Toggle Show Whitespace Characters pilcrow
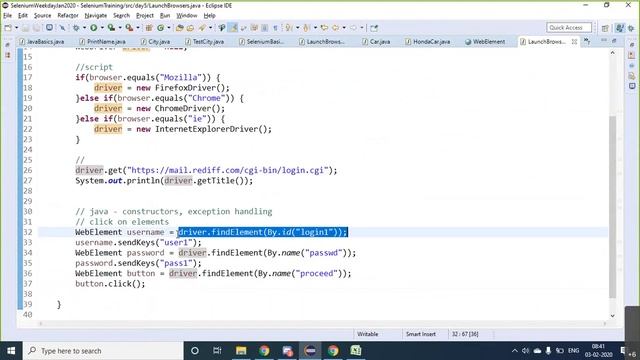 [x=276, y=28]
